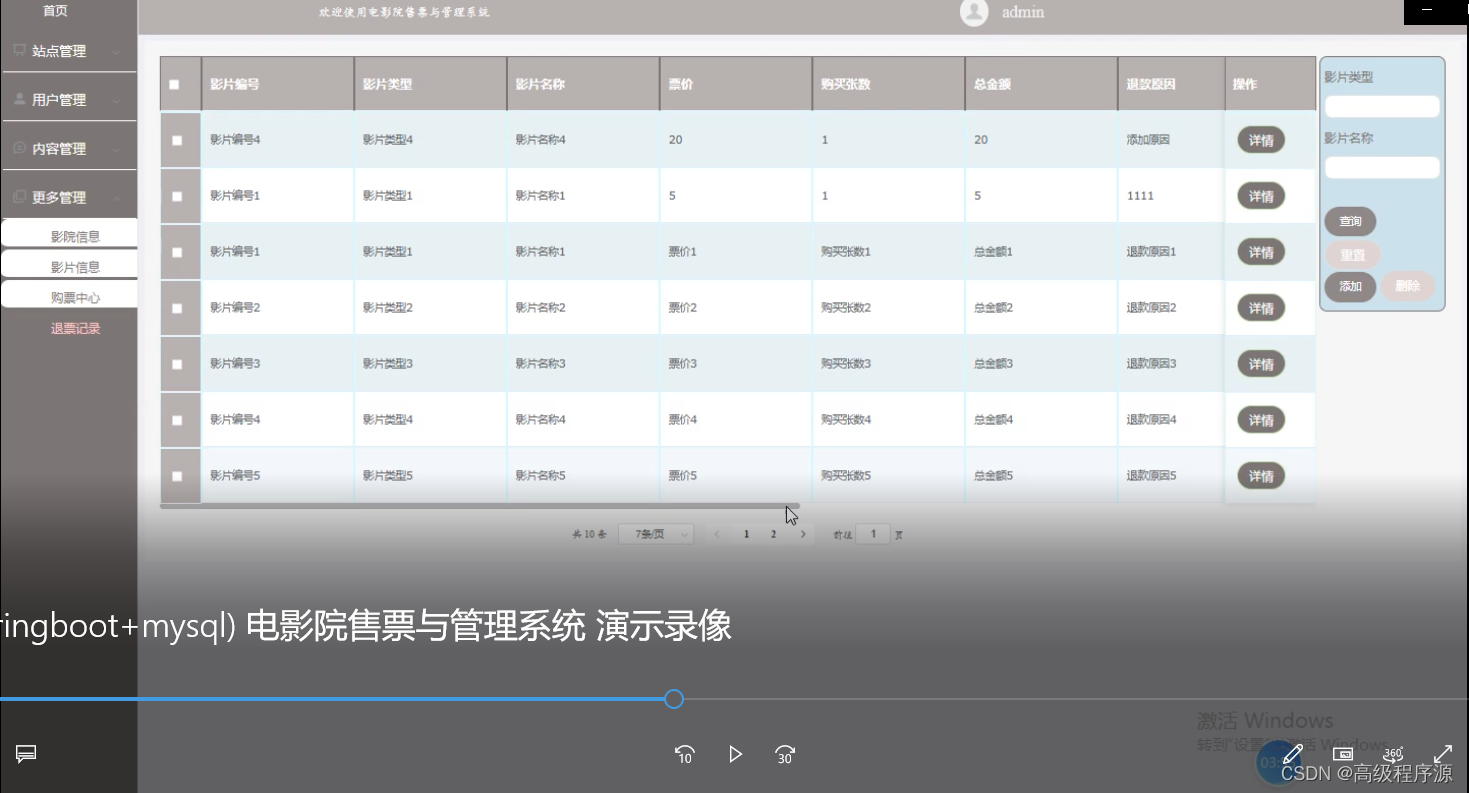Open the 7条/页 page size dropdown
The height and width of the screenshot is (793, 1469).
[656, 535]
